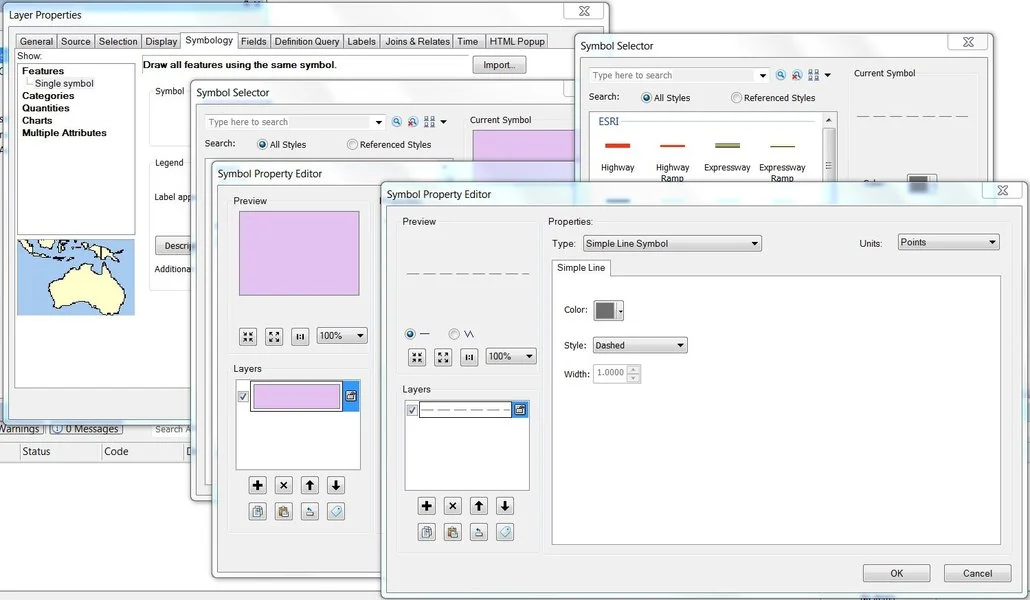The height and width of the screenshot is (600, 1030).
Task: Click the Highway line symbol thumbnail
Action: tap(617, 146)
